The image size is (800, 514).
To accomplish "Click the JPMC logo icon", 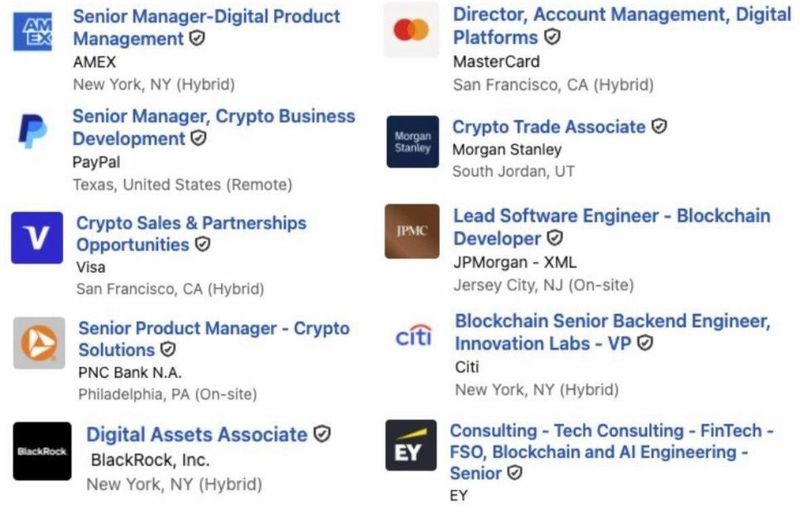I will point(412,231).
